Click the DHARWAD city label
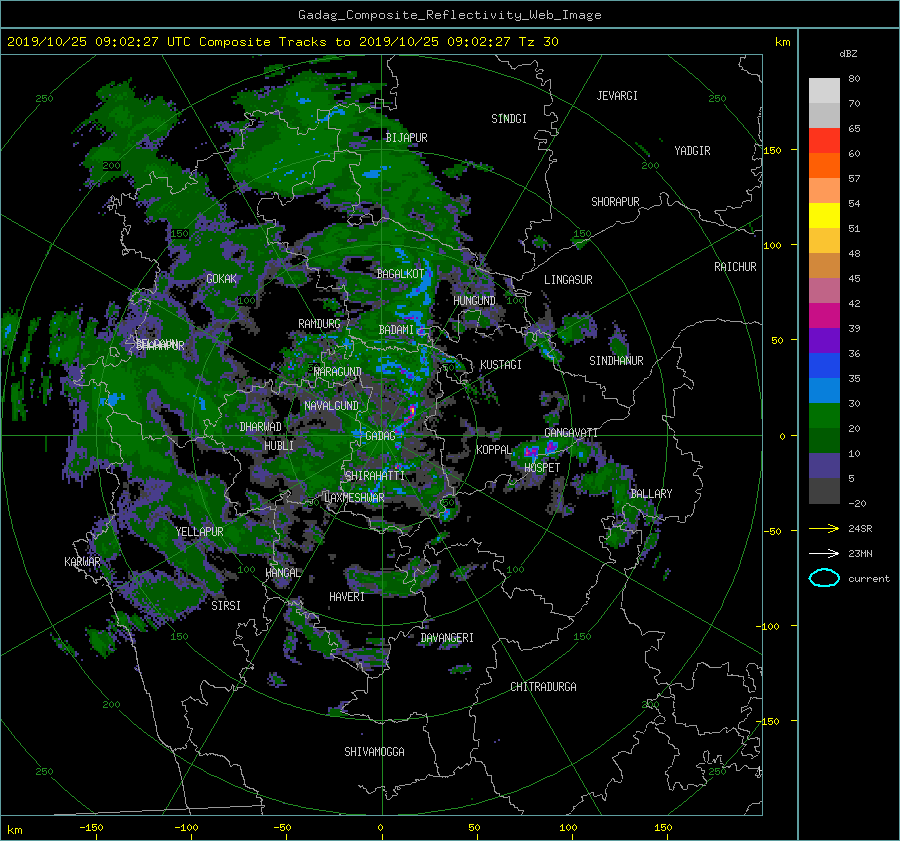 point(261,427)
